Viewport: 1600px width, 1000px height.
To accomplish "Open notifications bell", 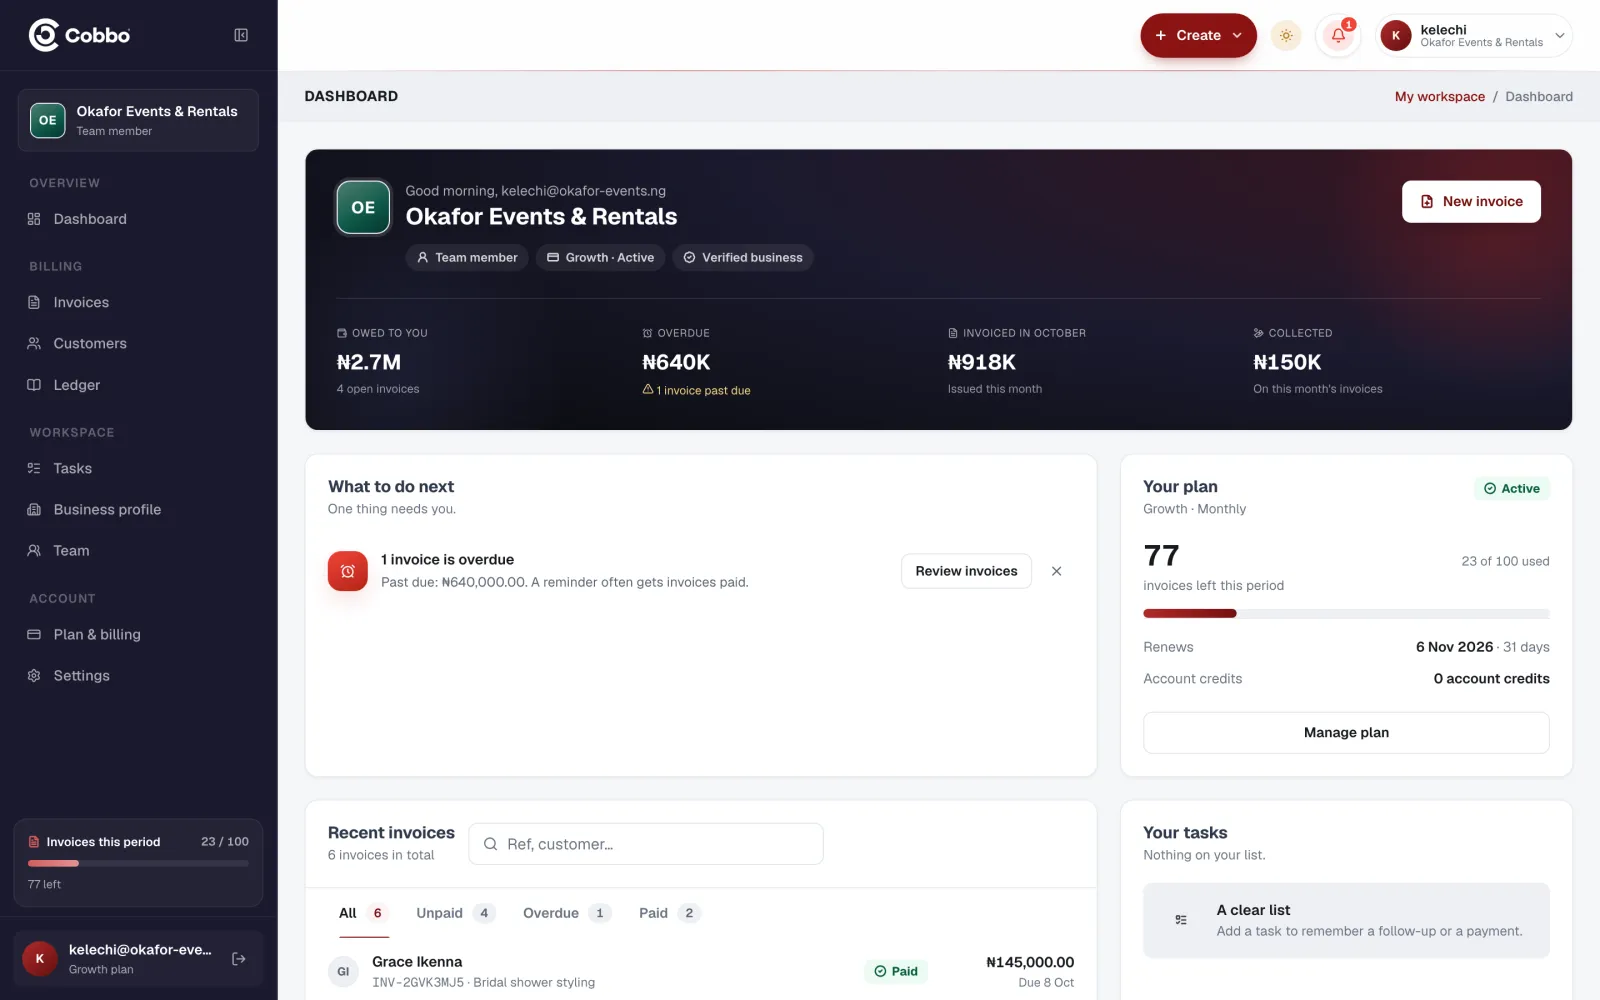I will click(1338, 36).
